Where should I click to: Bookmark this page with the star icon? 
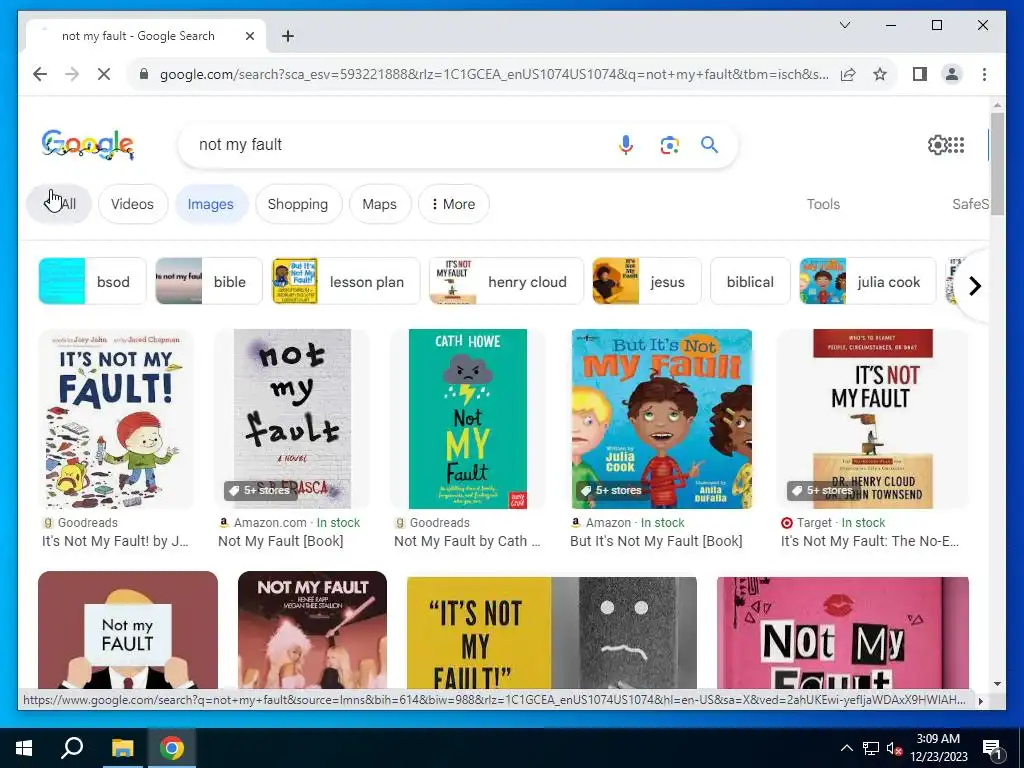880,74
